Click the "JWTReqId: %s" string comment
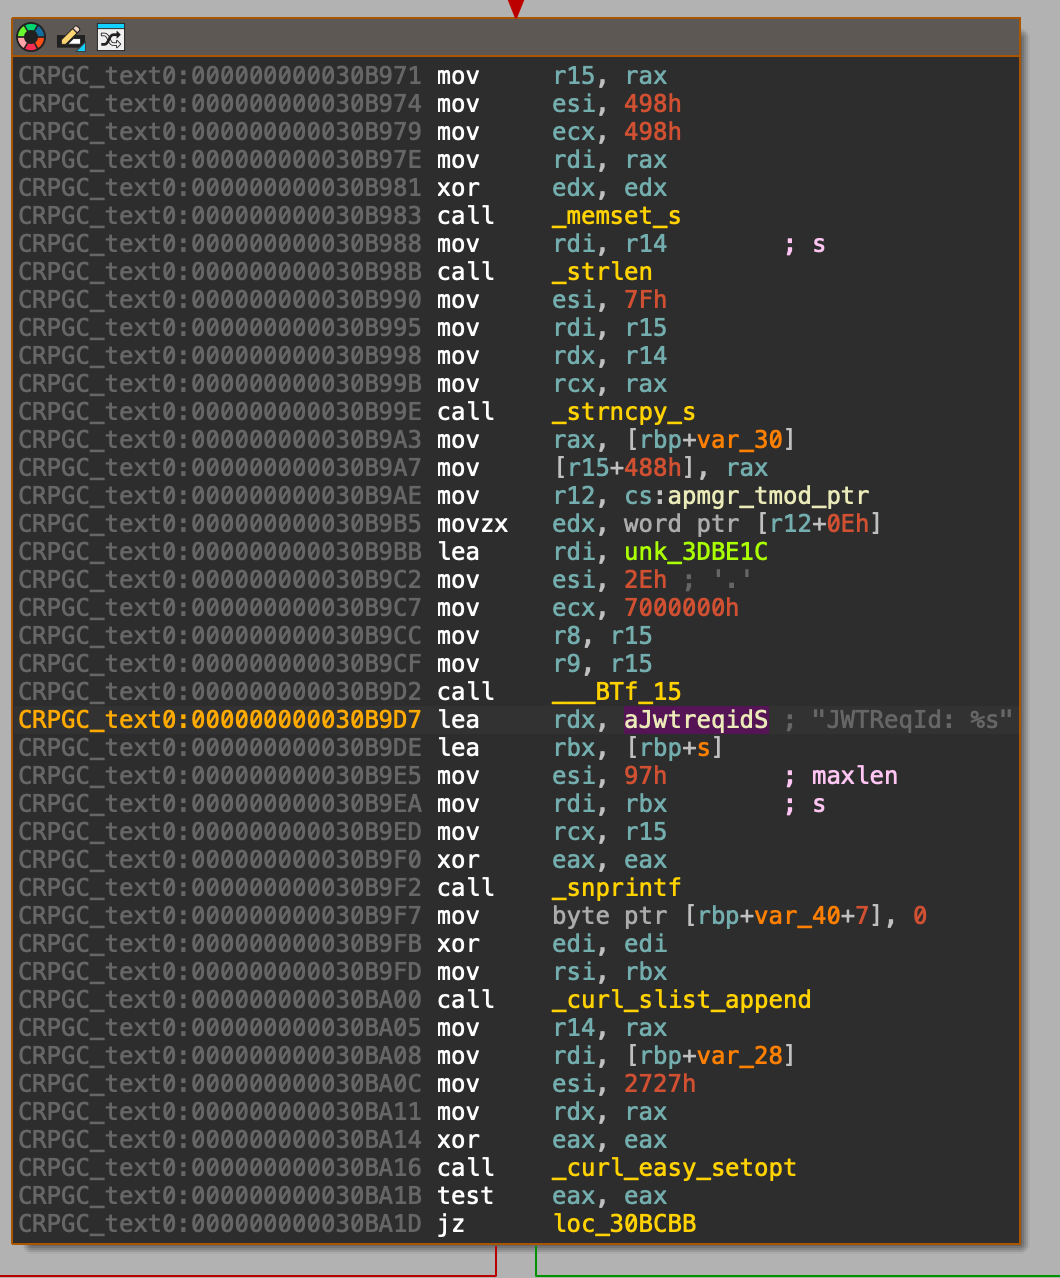1060x1278 pixels. (x=899, y=720)
